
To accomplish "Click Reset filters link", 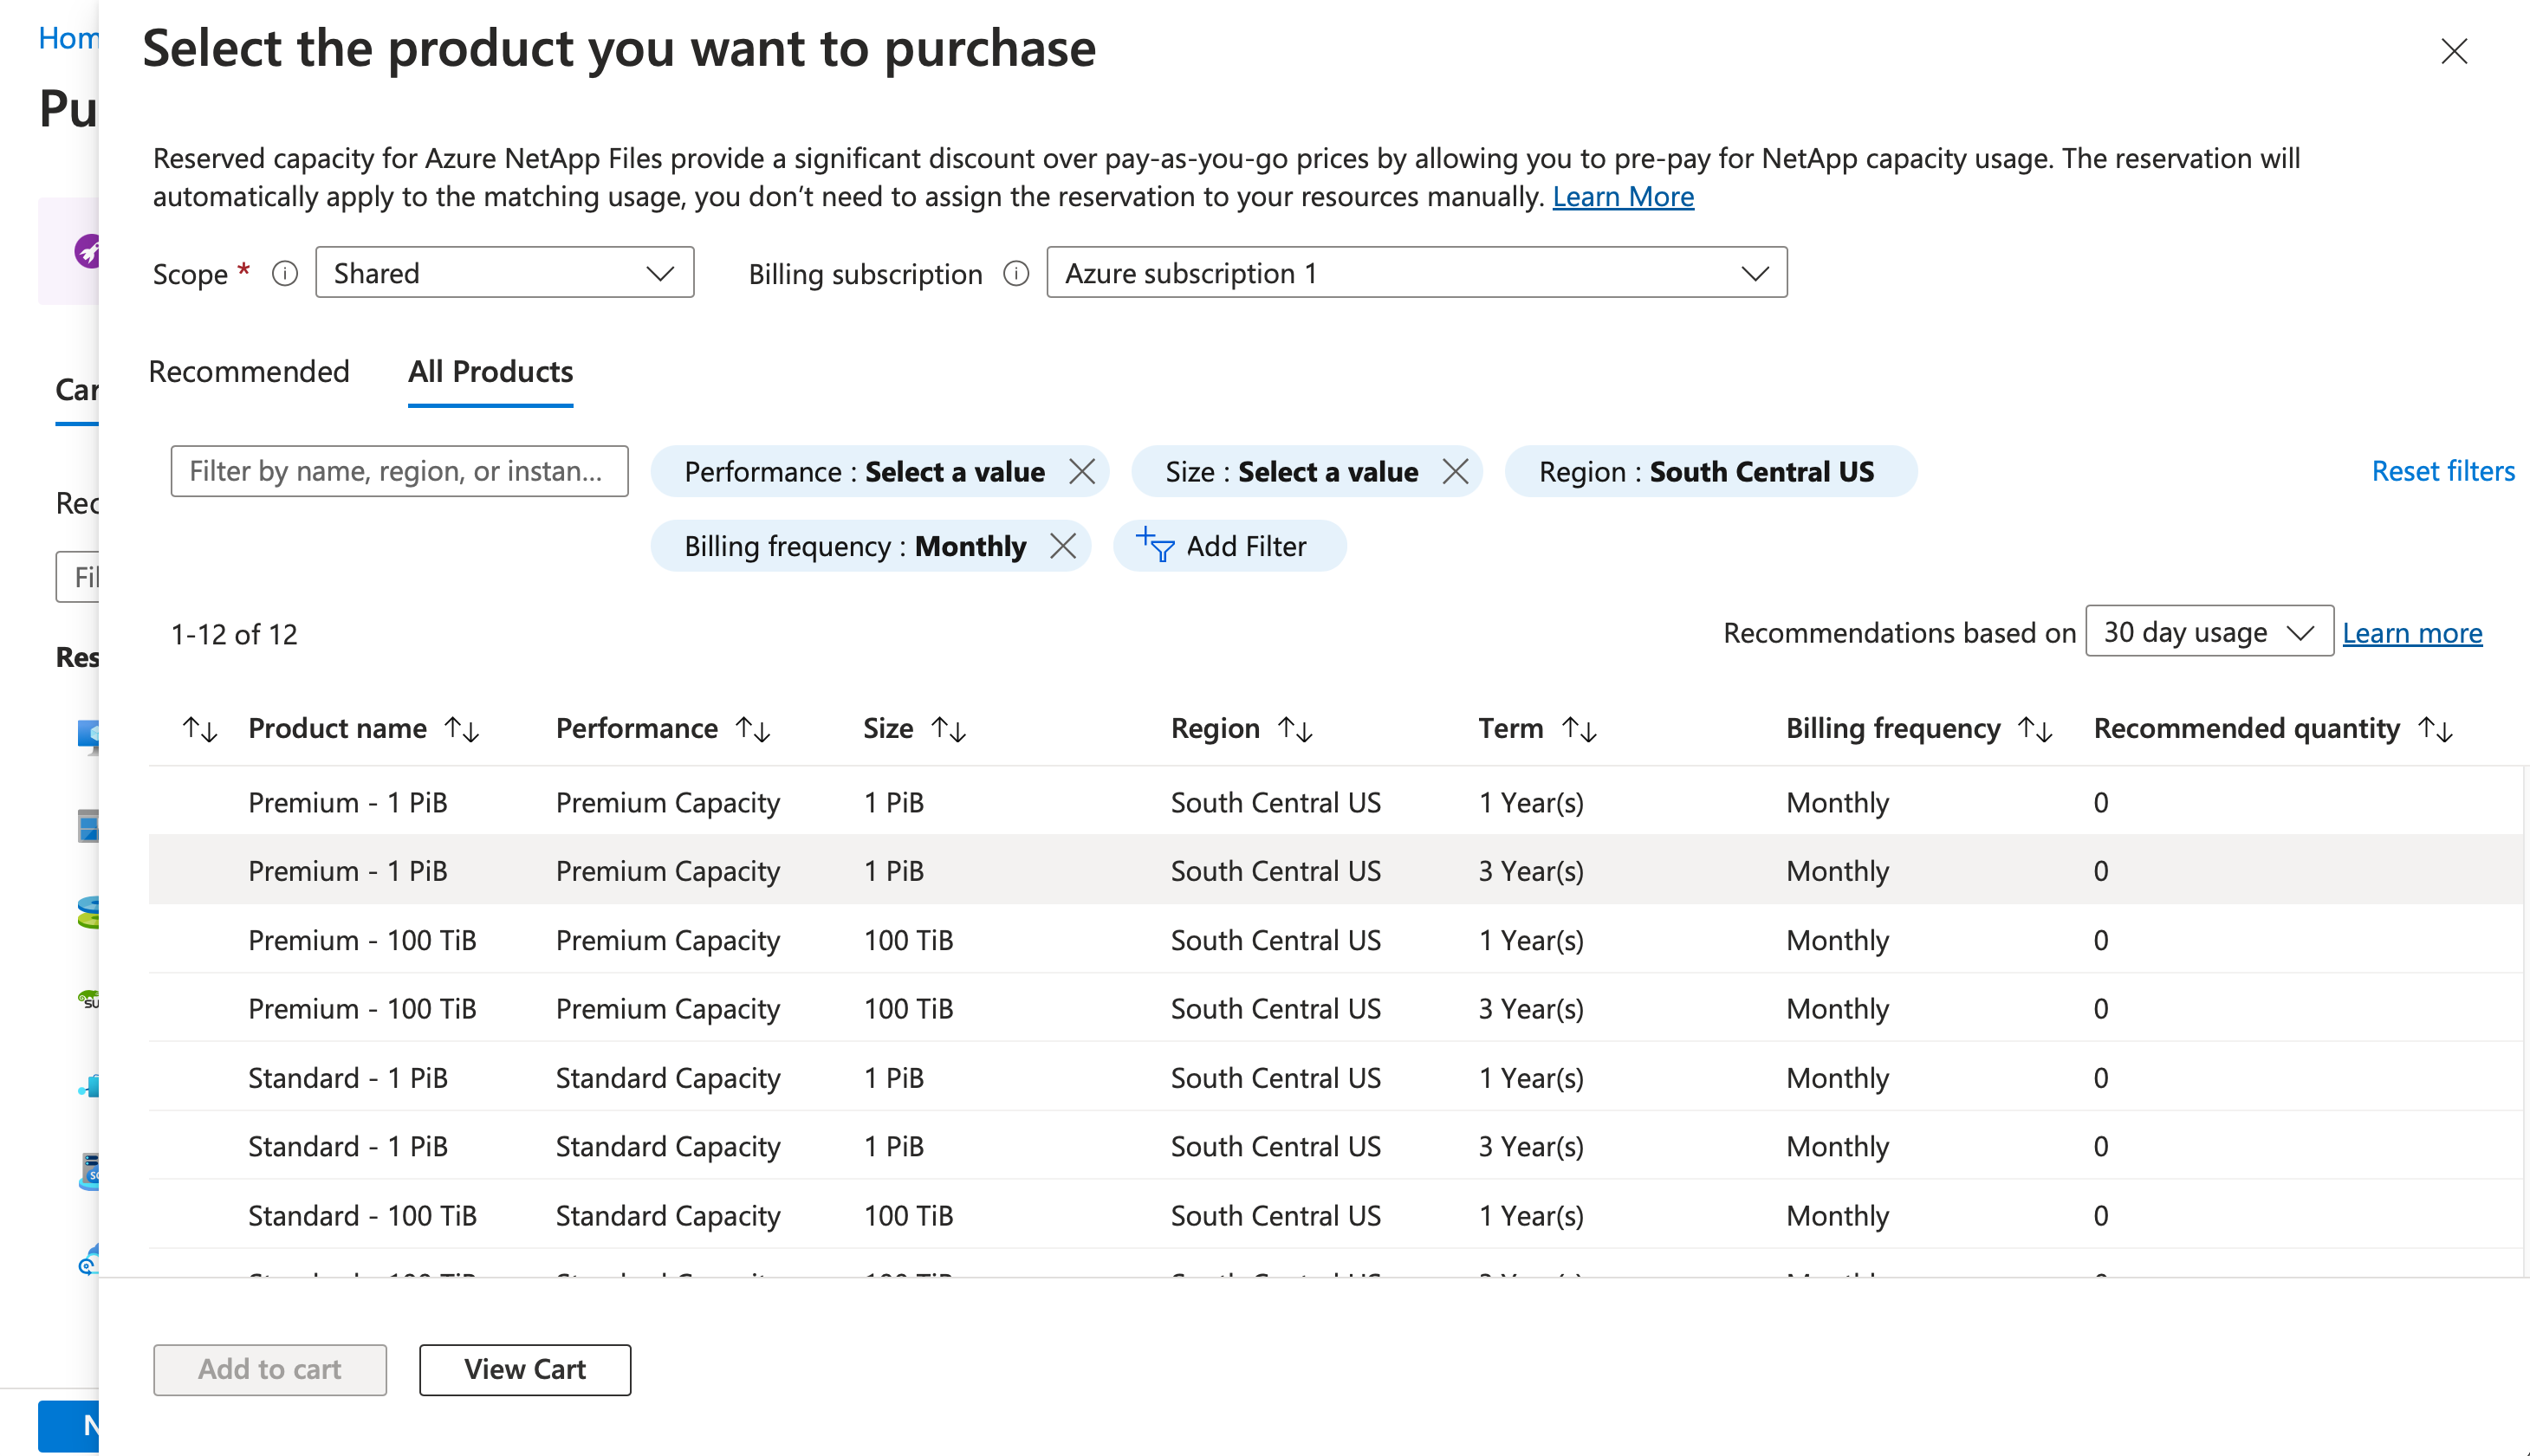I will pyautogui.click(x=2442, y=471).
